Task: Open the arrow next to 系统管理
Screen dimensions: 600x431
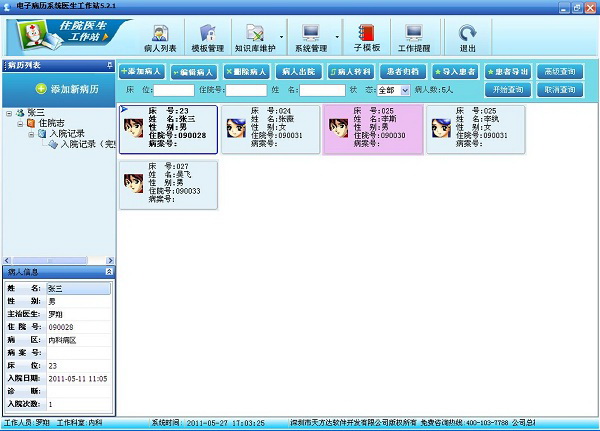Action: point(337,36)
